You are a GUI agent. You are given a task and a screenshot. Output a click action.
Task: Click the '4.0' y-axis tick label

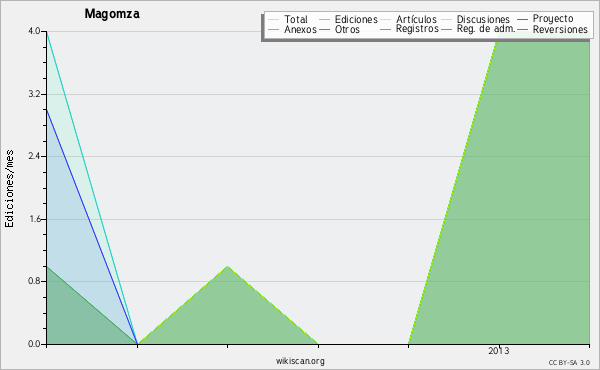[x=34, y=31]
